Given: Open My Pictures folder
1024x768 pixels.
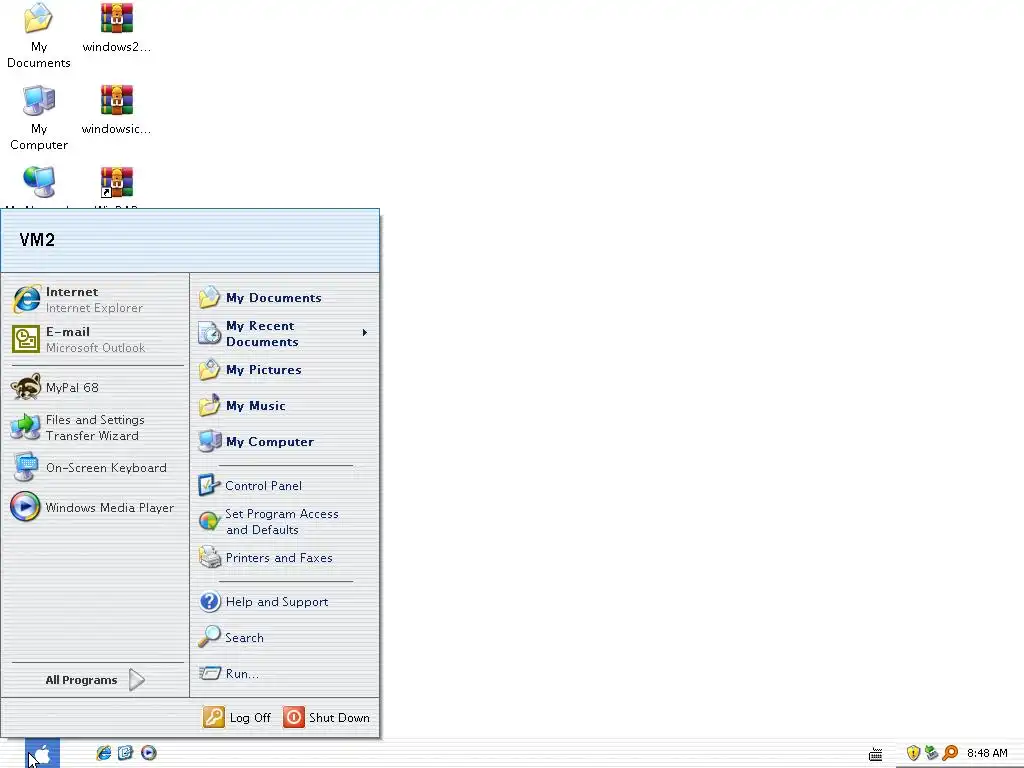Looking at the screenshot, I should click(x=285, y=370).
